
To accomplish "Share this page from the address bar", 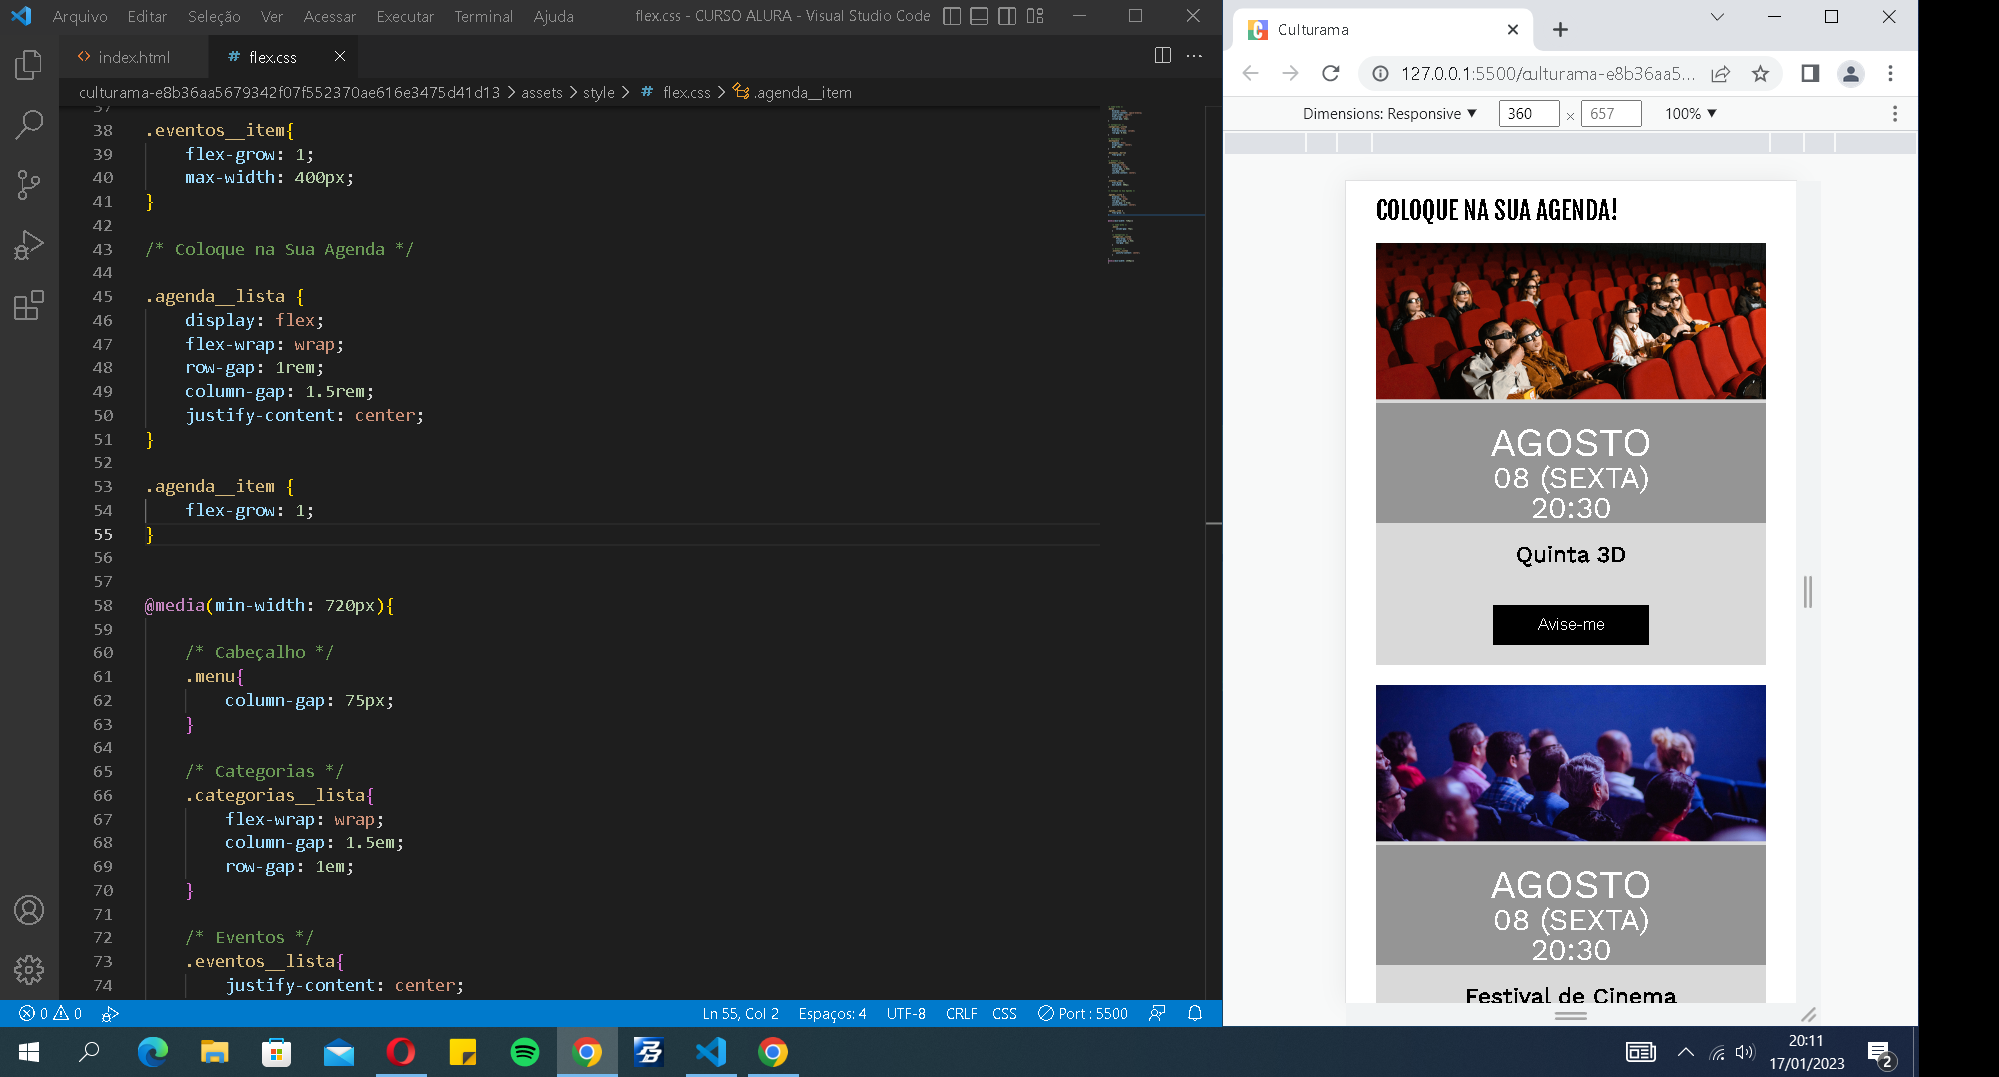I will 1720,73.
